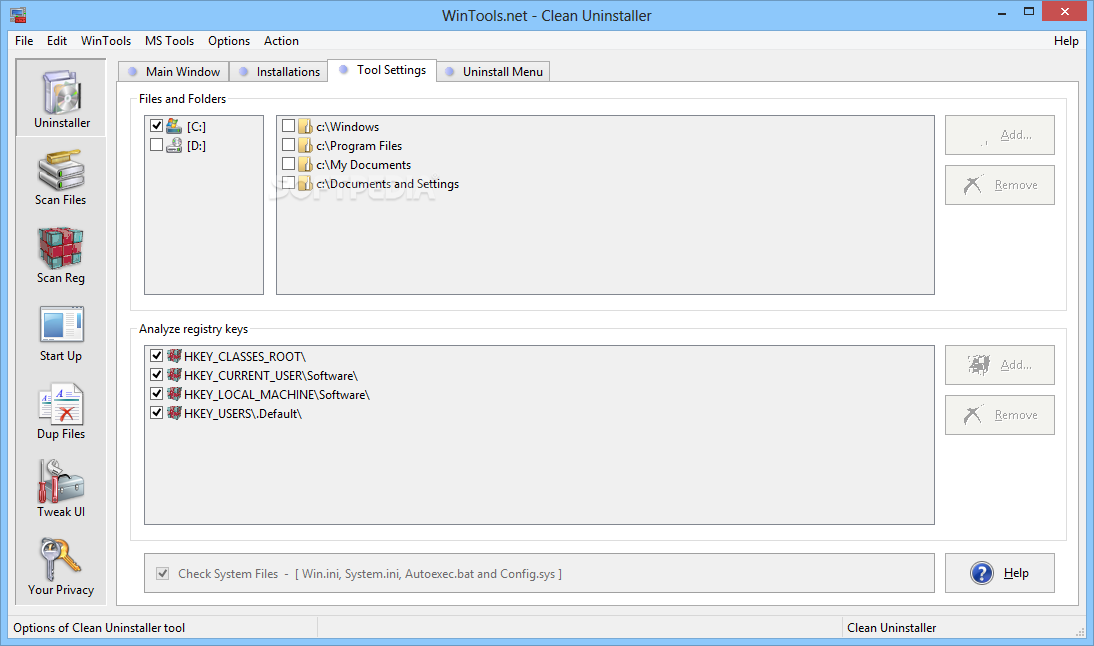Open the Start Up tool

tap(61, 333)
